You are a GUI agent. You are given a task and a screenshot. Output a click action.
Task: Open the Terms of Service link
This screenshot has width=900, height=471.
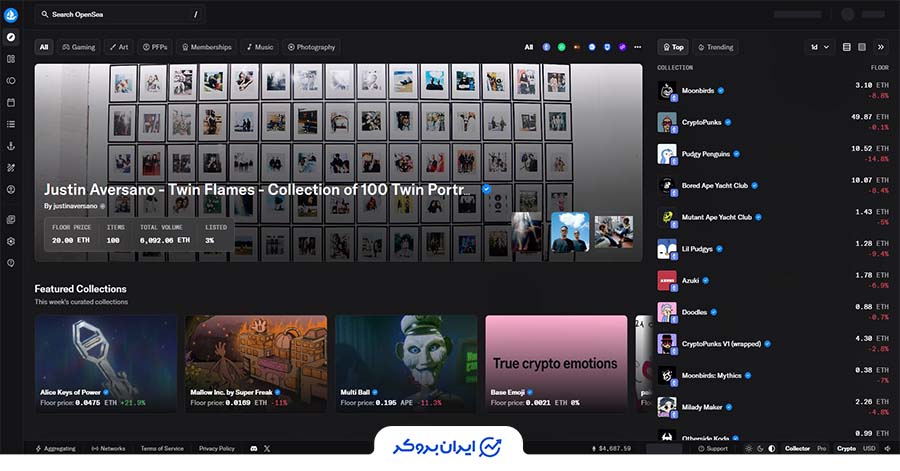162,449
